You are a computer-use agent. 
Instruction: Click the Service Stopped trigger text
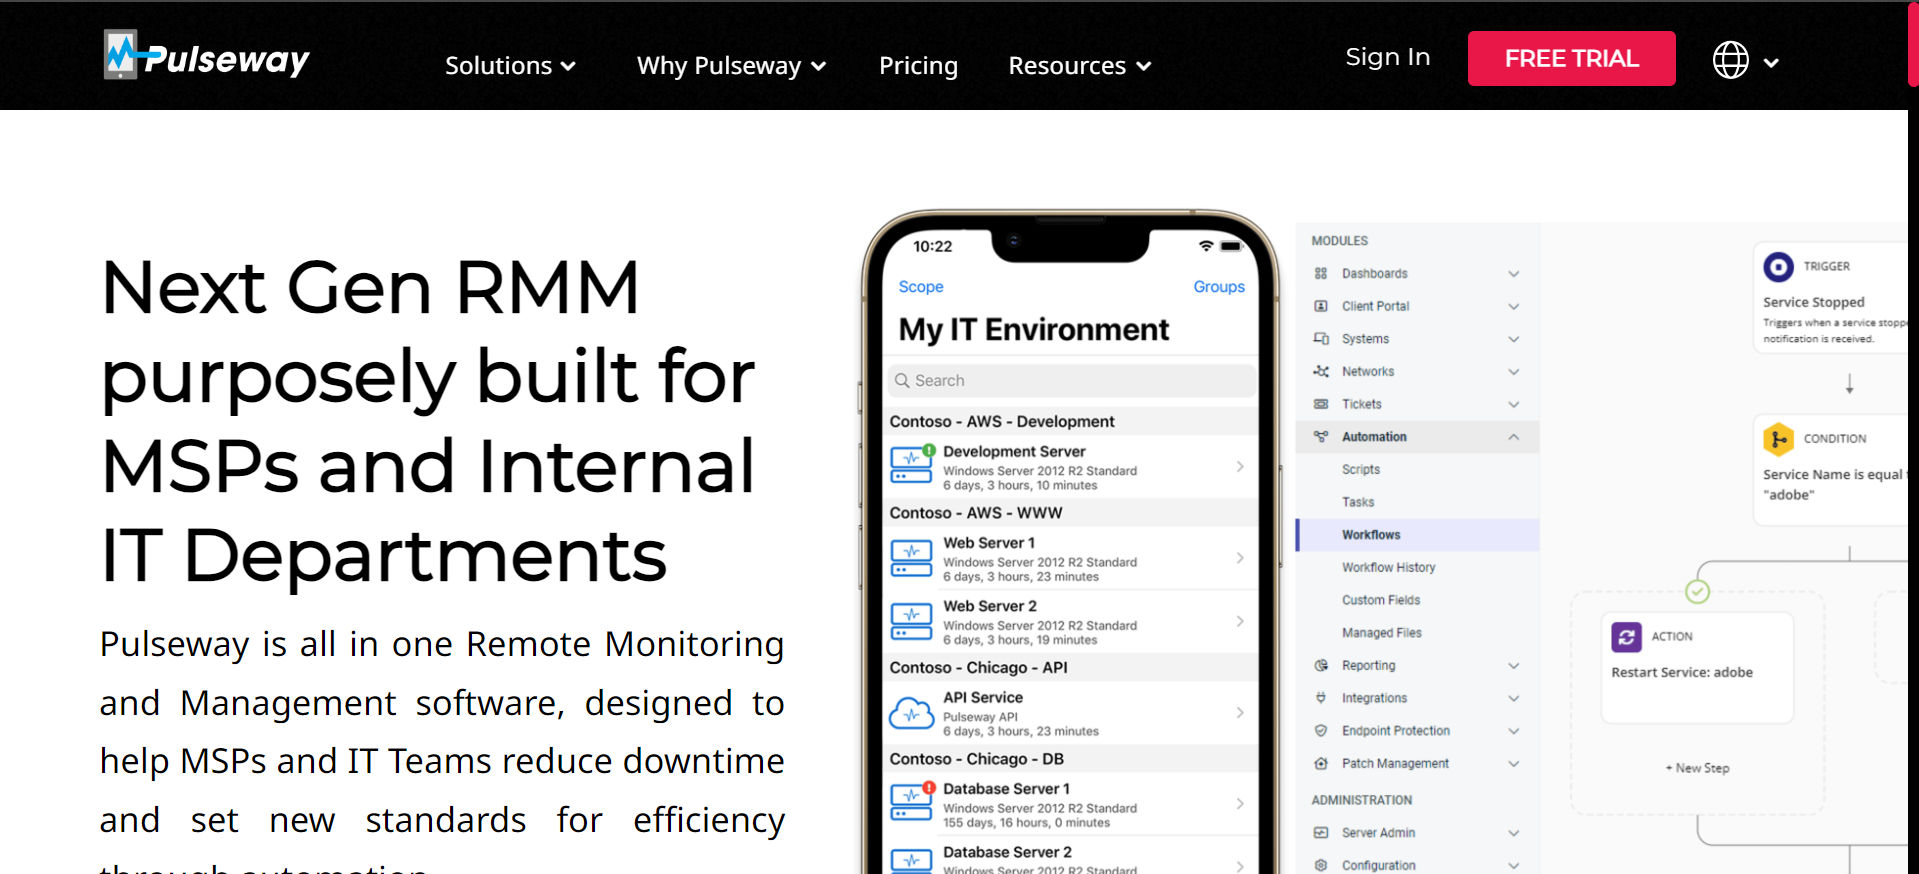pos(1813,303)
